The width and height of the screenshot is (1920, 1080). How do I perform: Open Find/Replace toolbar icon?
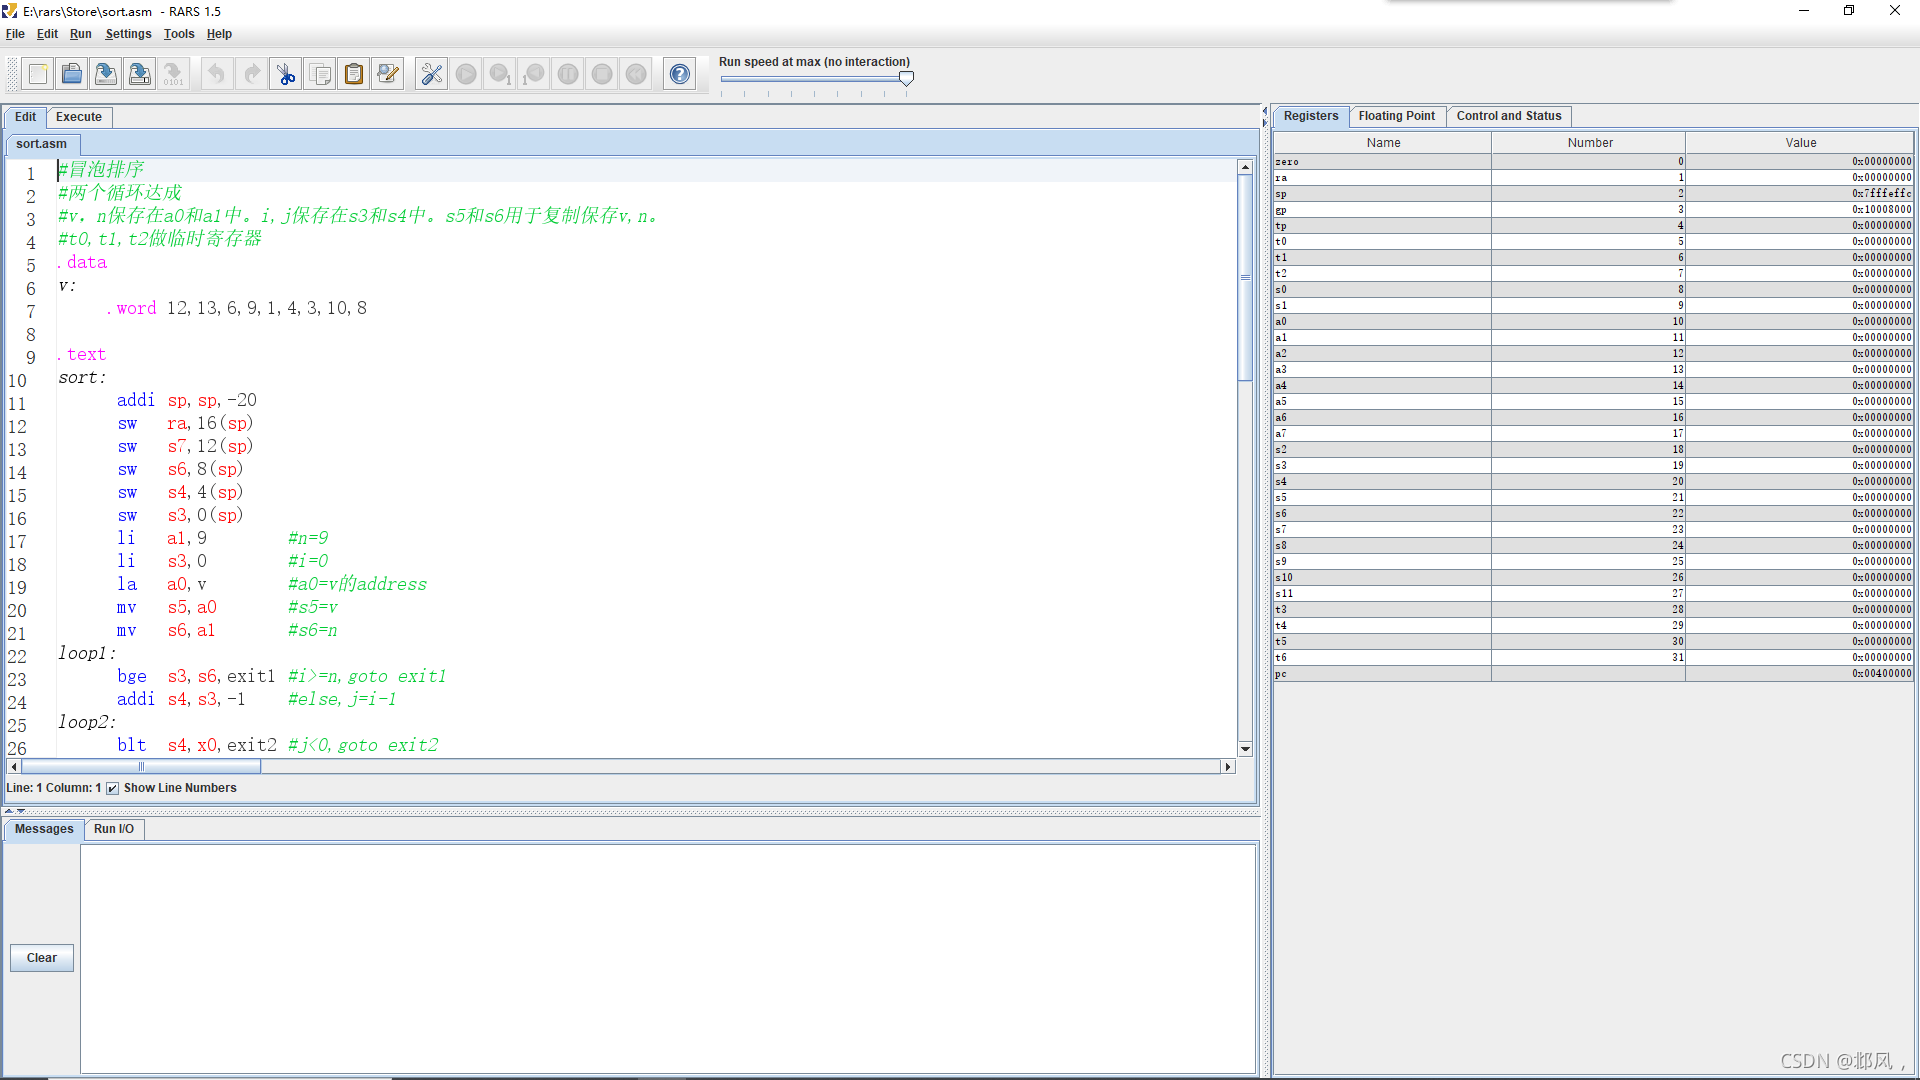388,74
